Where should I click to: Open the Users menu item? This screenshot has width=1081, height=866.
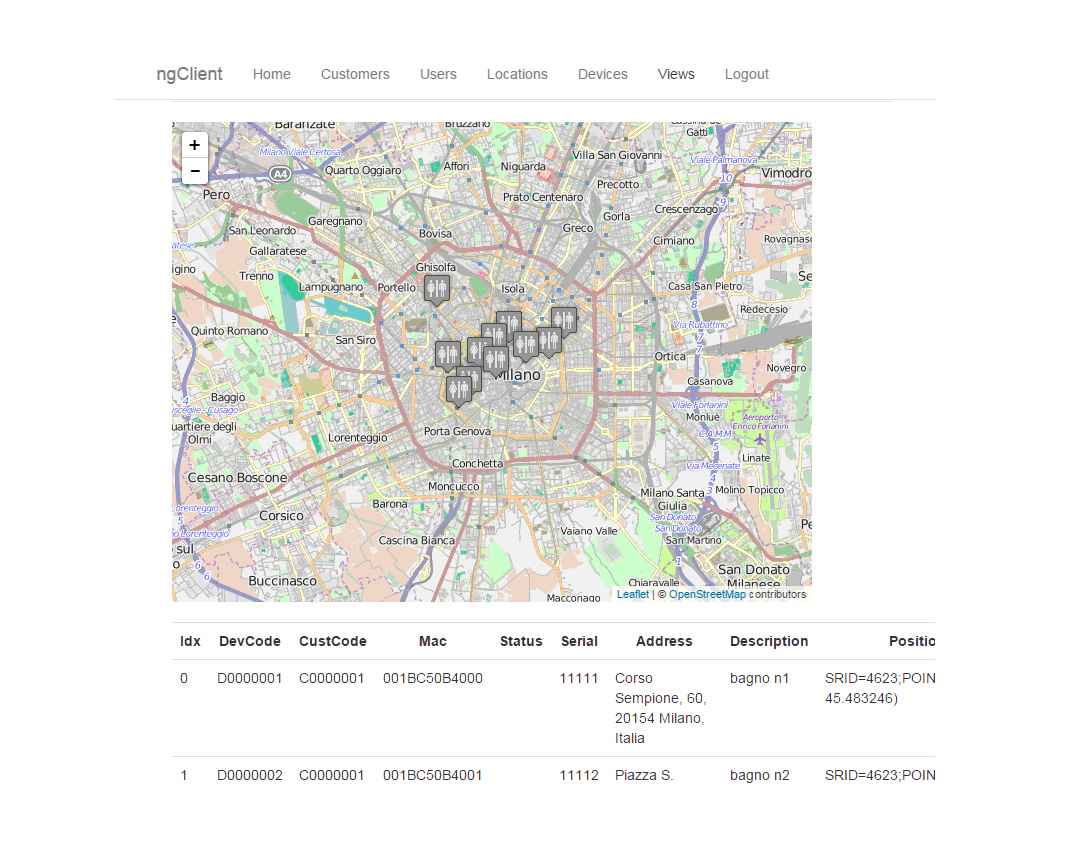[x=438, y=74]
